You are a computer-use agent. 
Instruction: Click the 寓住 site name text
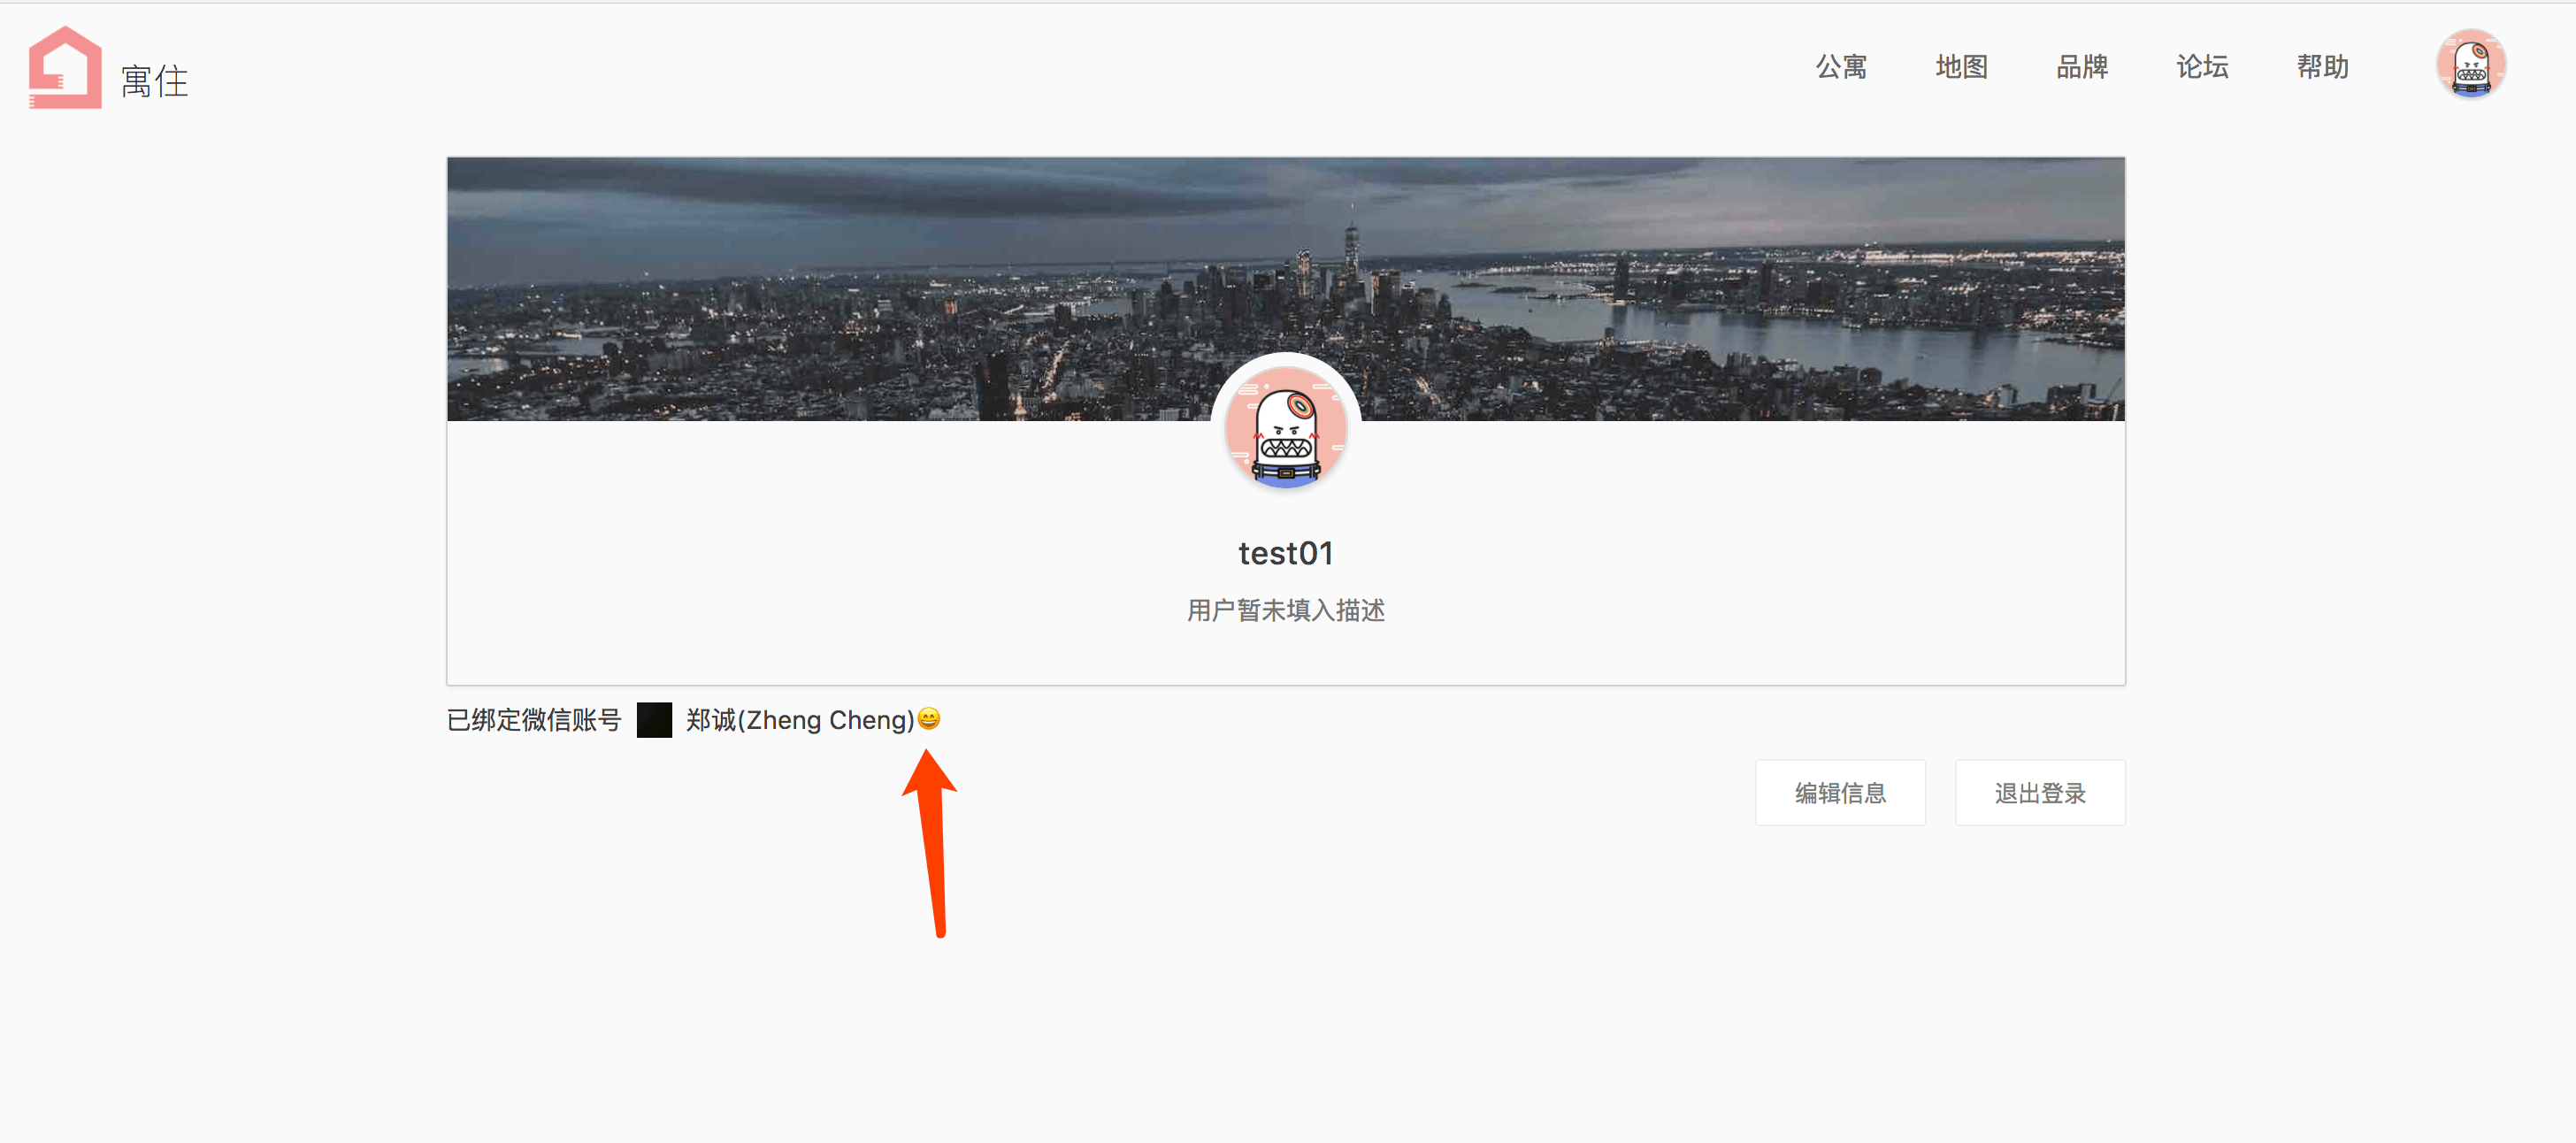154,81
